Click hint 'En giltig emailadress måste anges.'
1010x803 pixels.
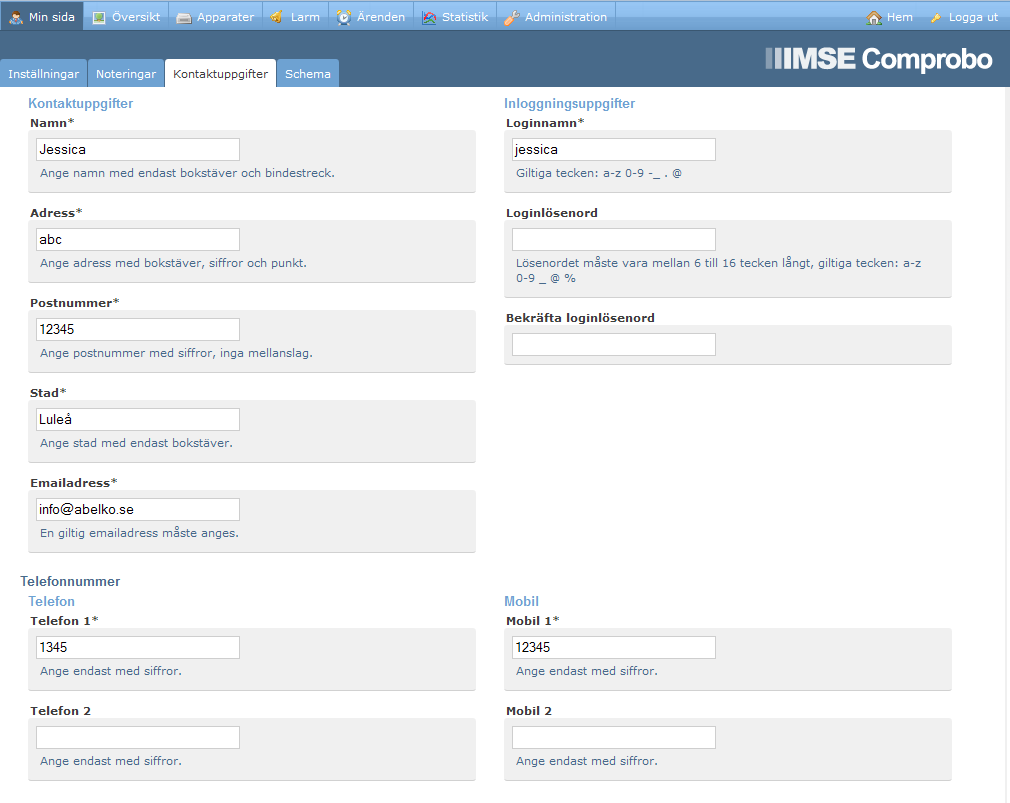click(139, 533)
